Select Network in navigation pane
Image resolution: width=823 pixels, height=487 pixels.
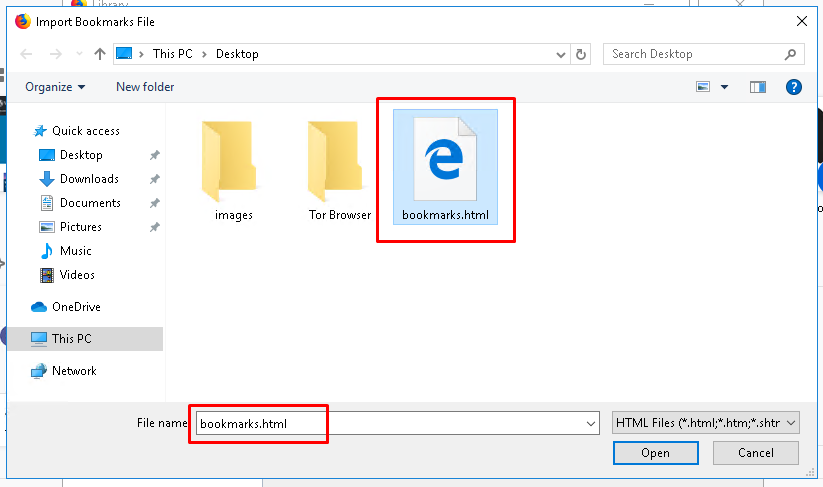click(x=73, y=371)
